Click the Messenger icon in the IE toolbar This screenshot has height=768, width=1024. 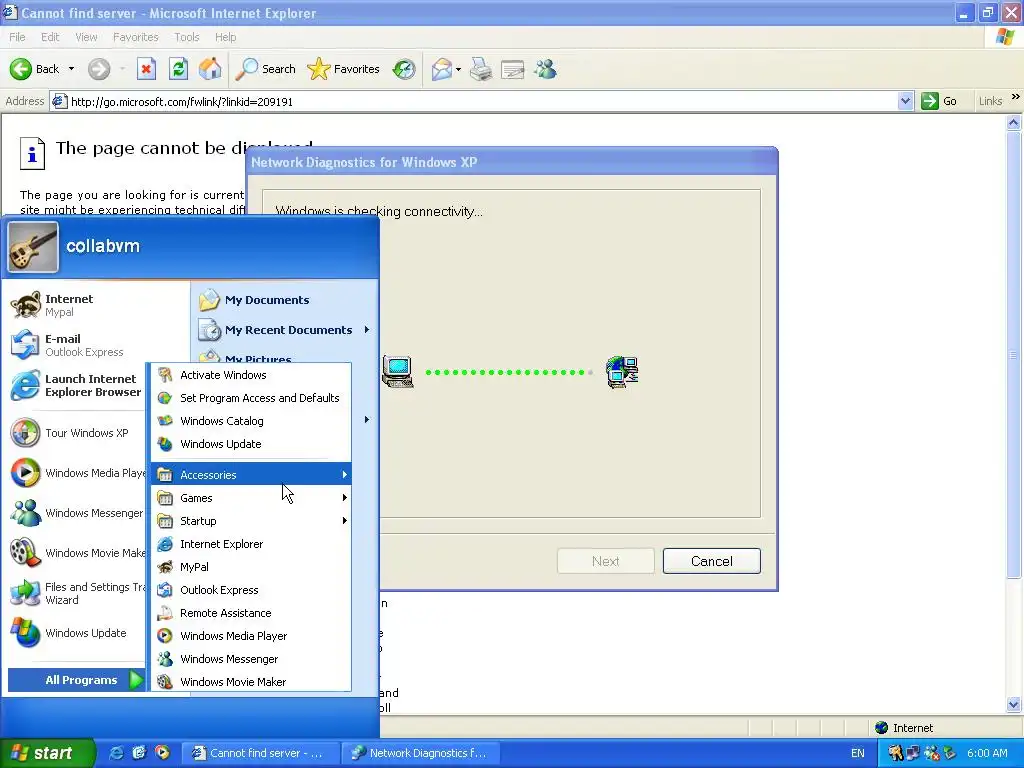click(x=545, y=69)
